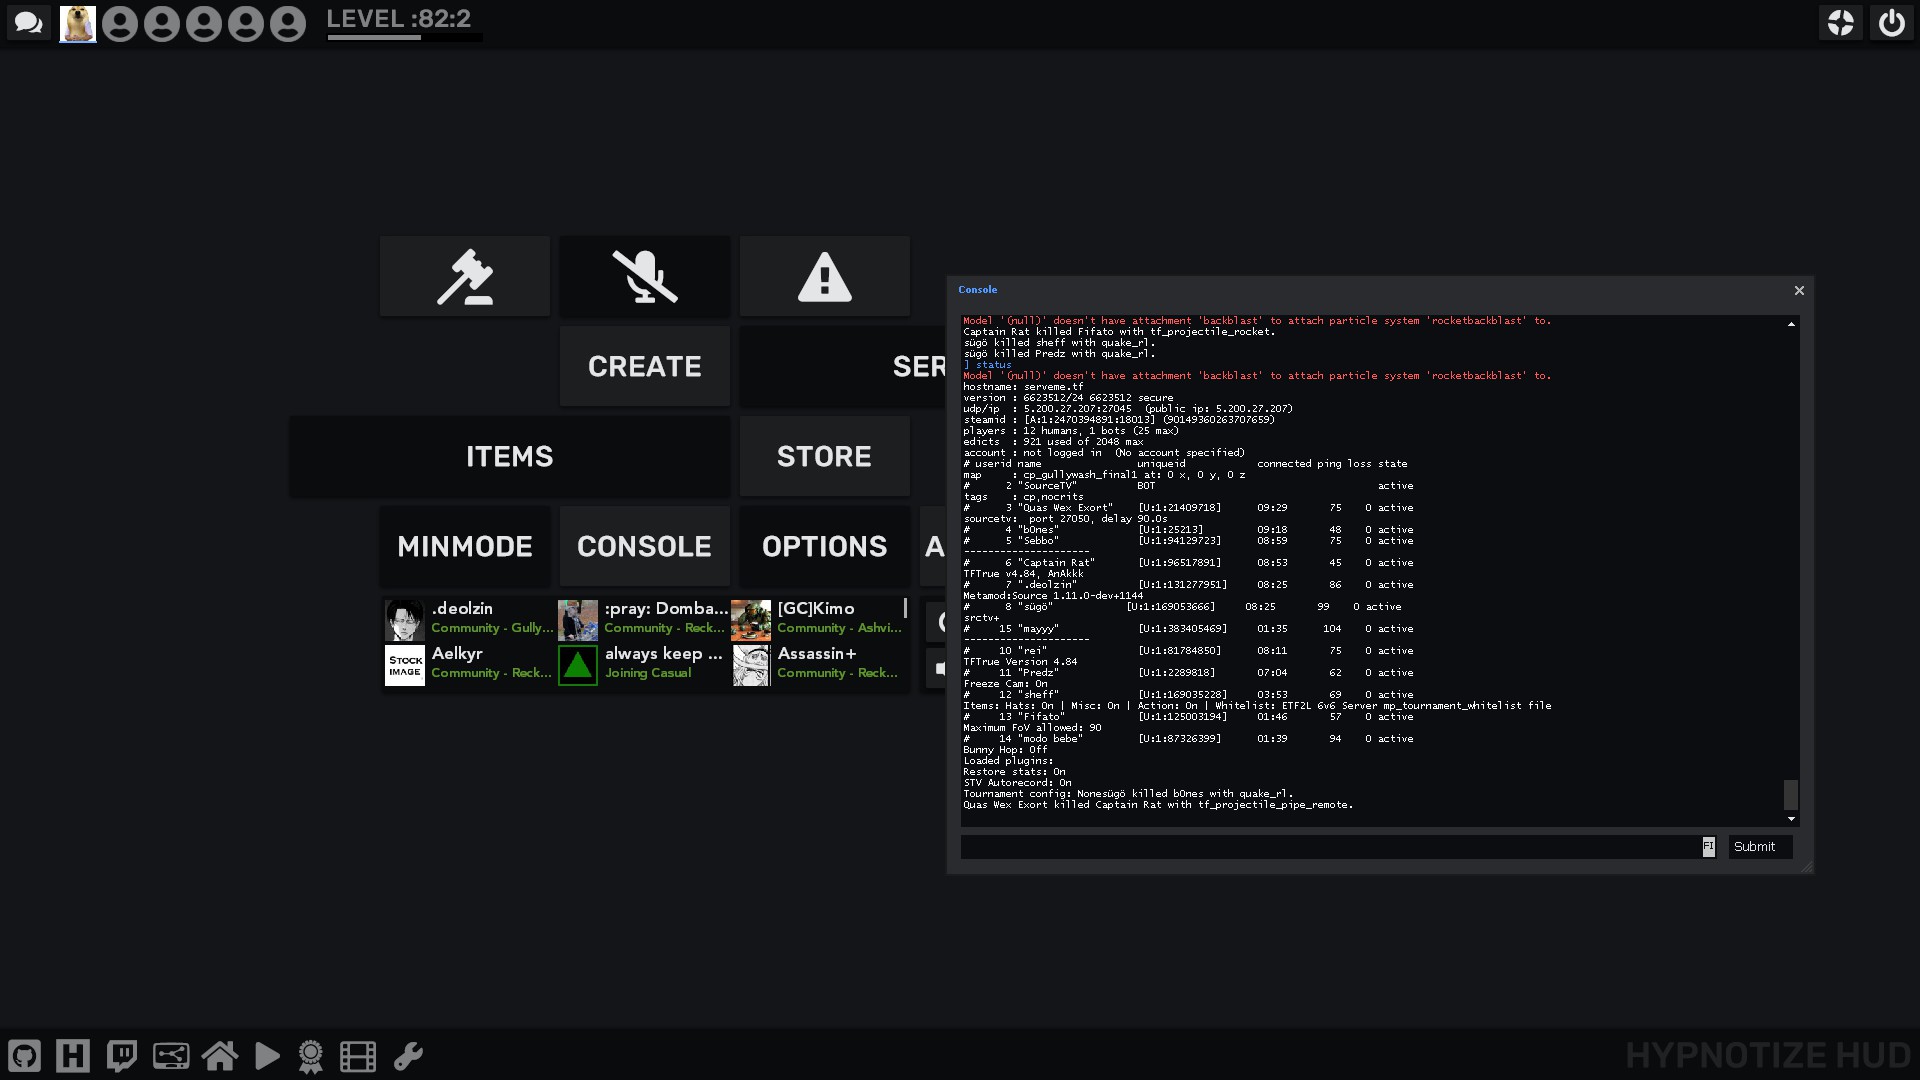1920x1080 pixels.
Task: Click the STORE button
Action: 825,456
